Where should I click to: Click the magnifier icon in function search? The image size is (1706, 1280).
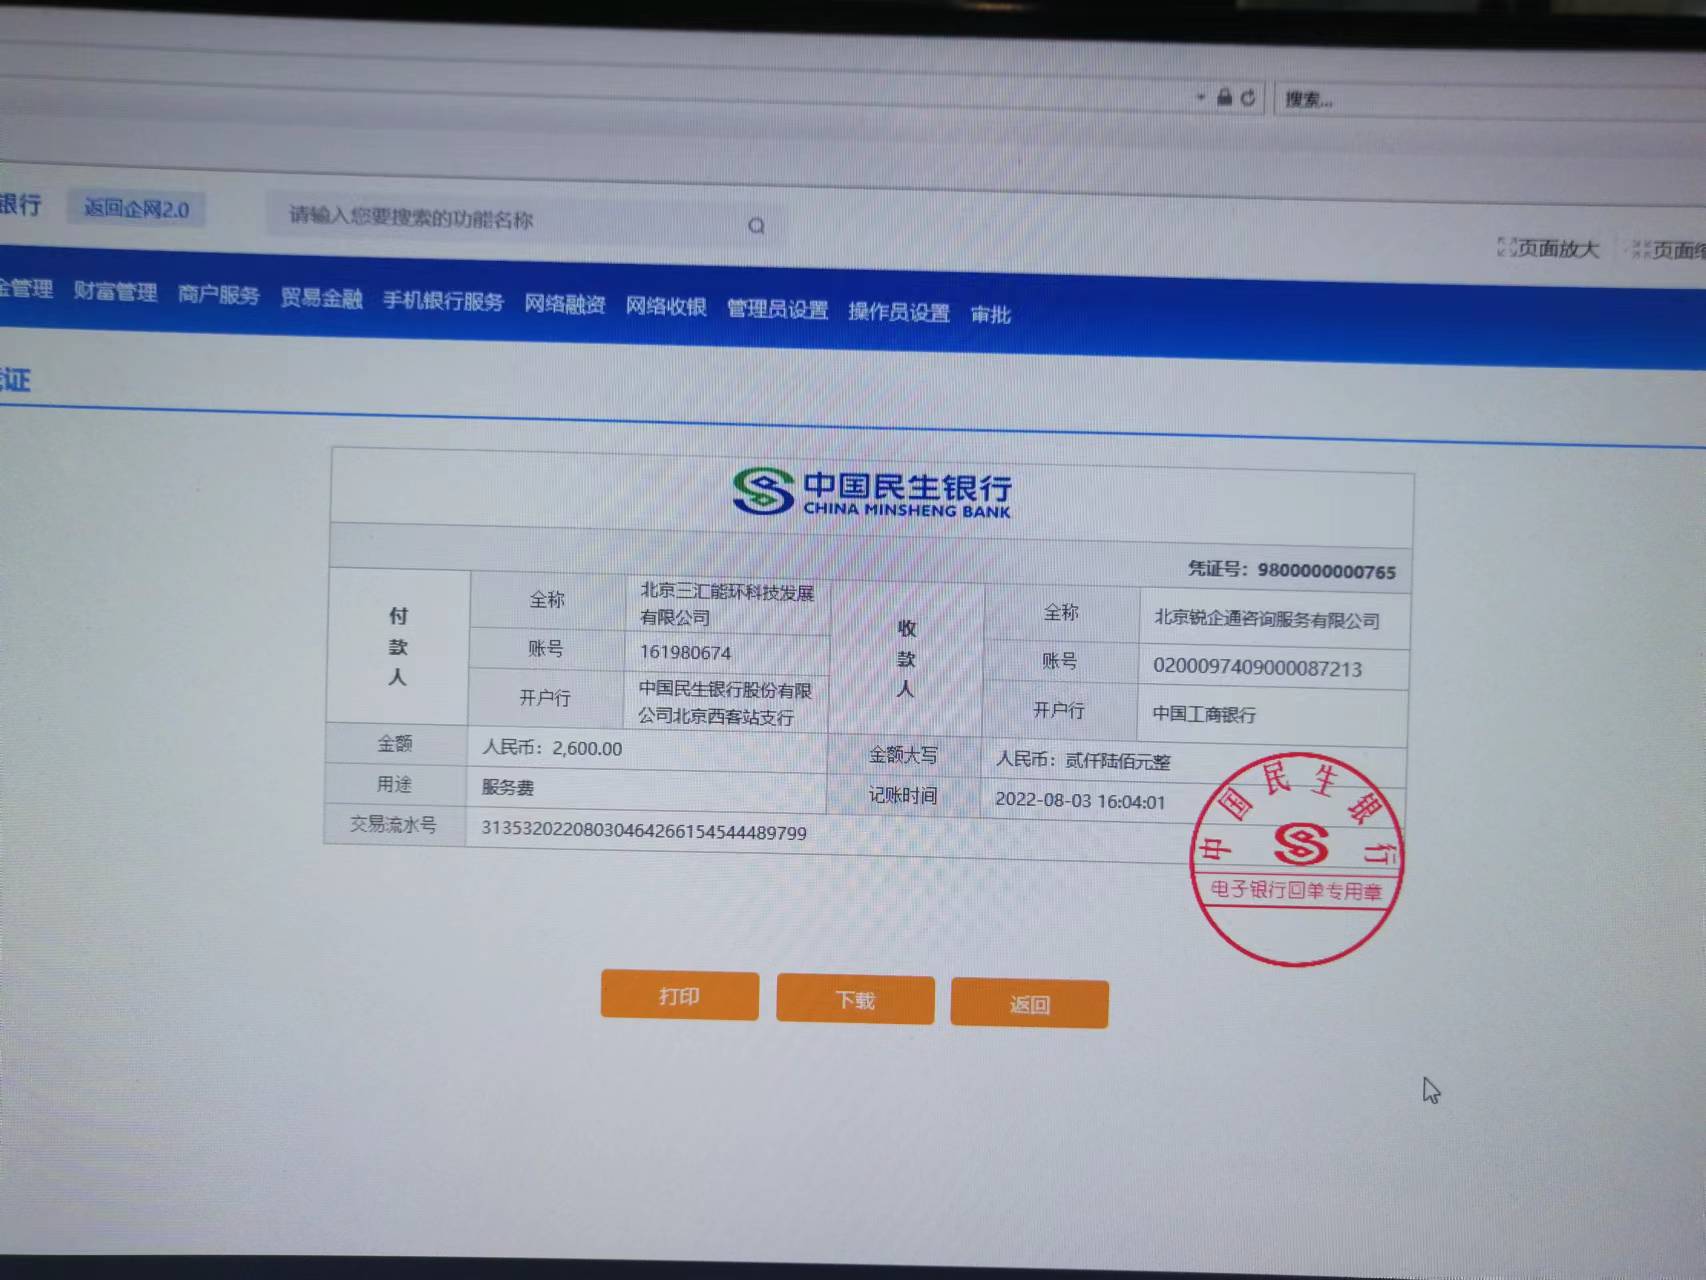756,226
